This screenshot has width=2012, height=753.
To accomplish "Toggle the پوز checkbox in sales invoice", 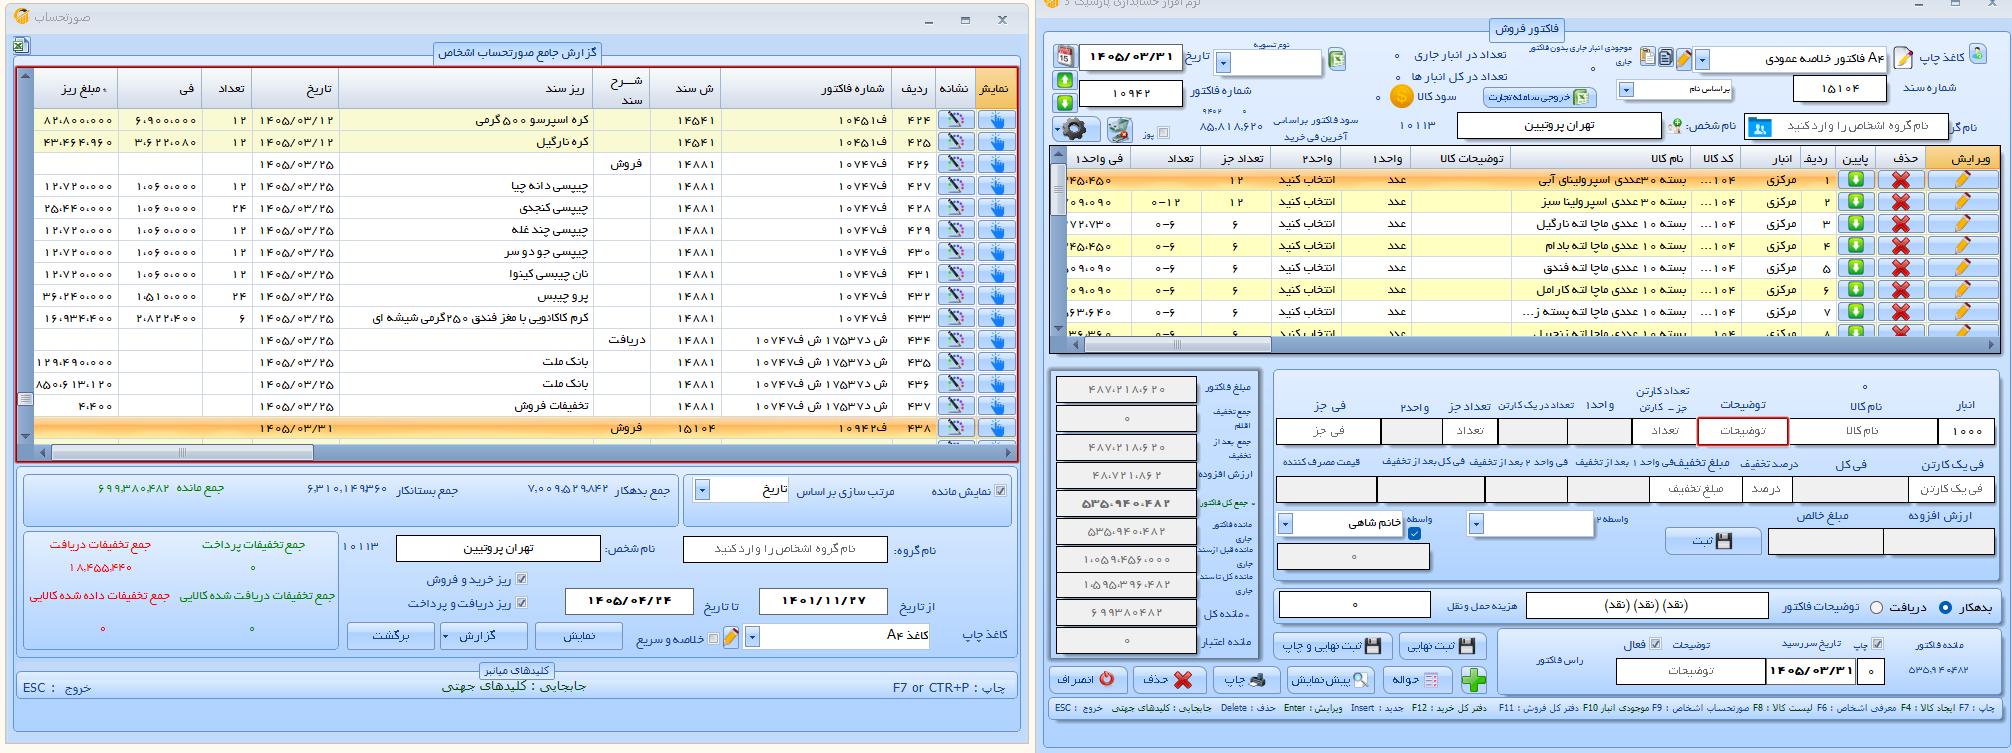I will point(1163,133).
